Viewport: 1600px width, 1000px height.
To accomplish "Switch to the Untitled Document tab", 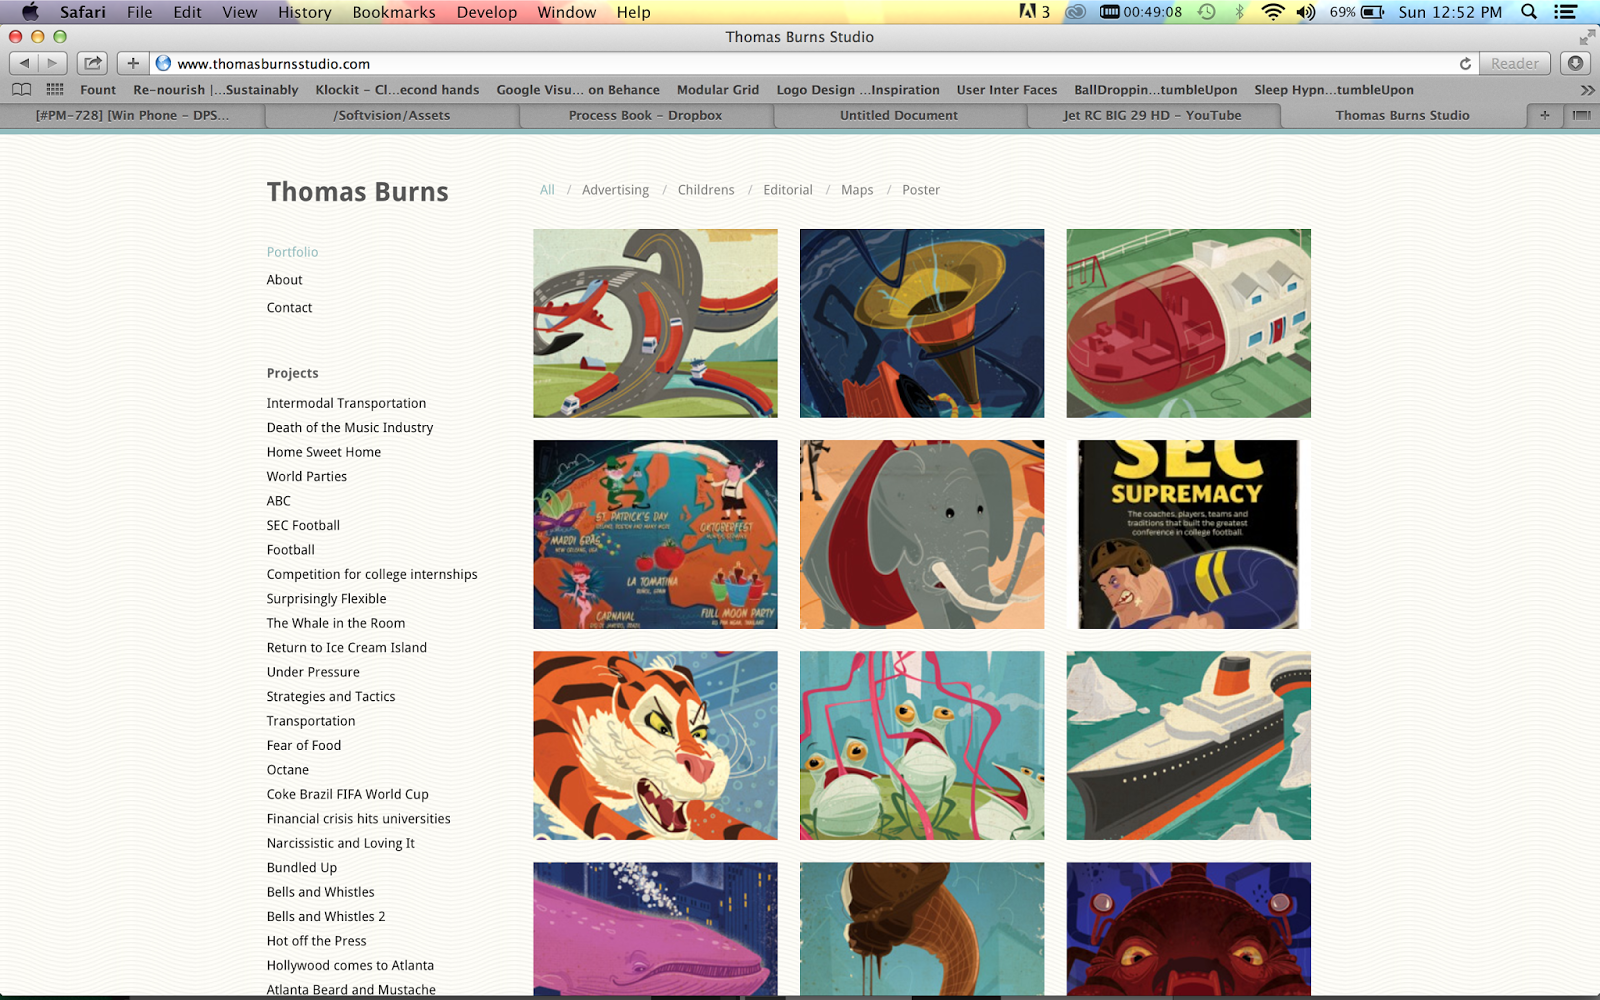I will [899, 115].
